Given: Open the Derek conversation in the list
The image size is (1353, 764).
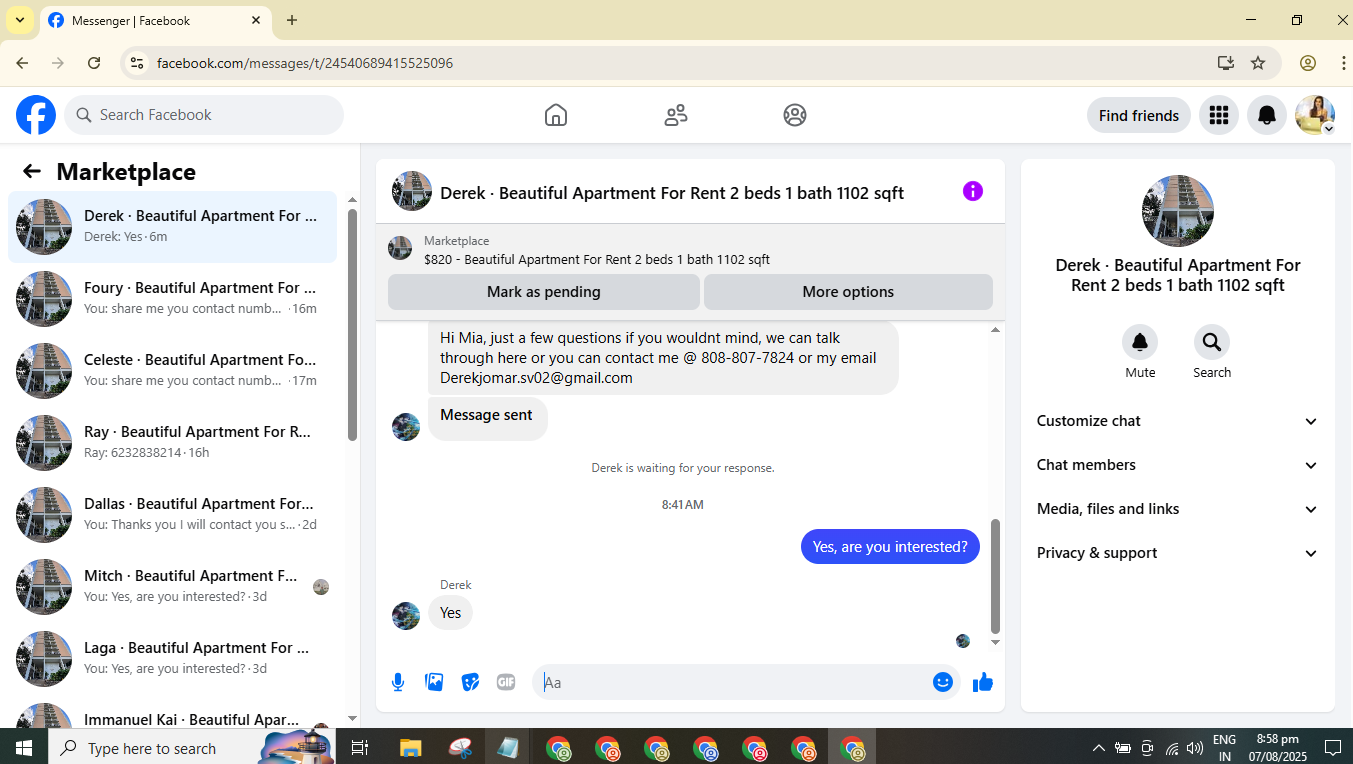Looking at the screenshot, I should tap(172, 227).
